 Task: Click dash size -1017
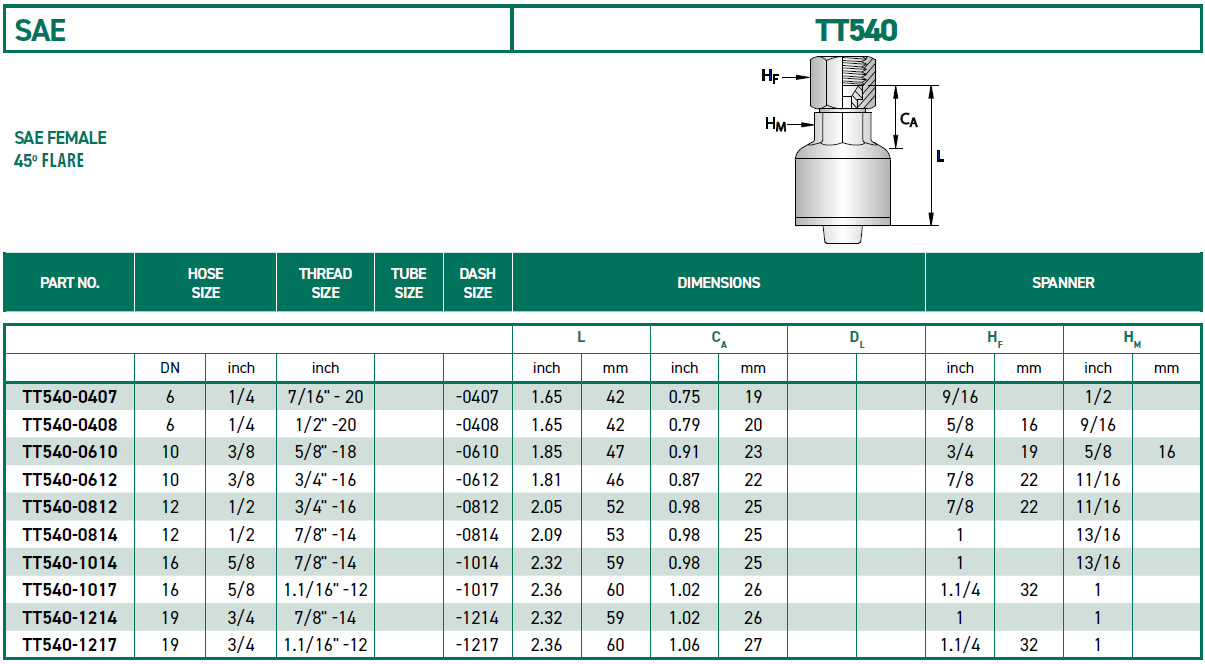pyautogui.click(x=477, y=590)
